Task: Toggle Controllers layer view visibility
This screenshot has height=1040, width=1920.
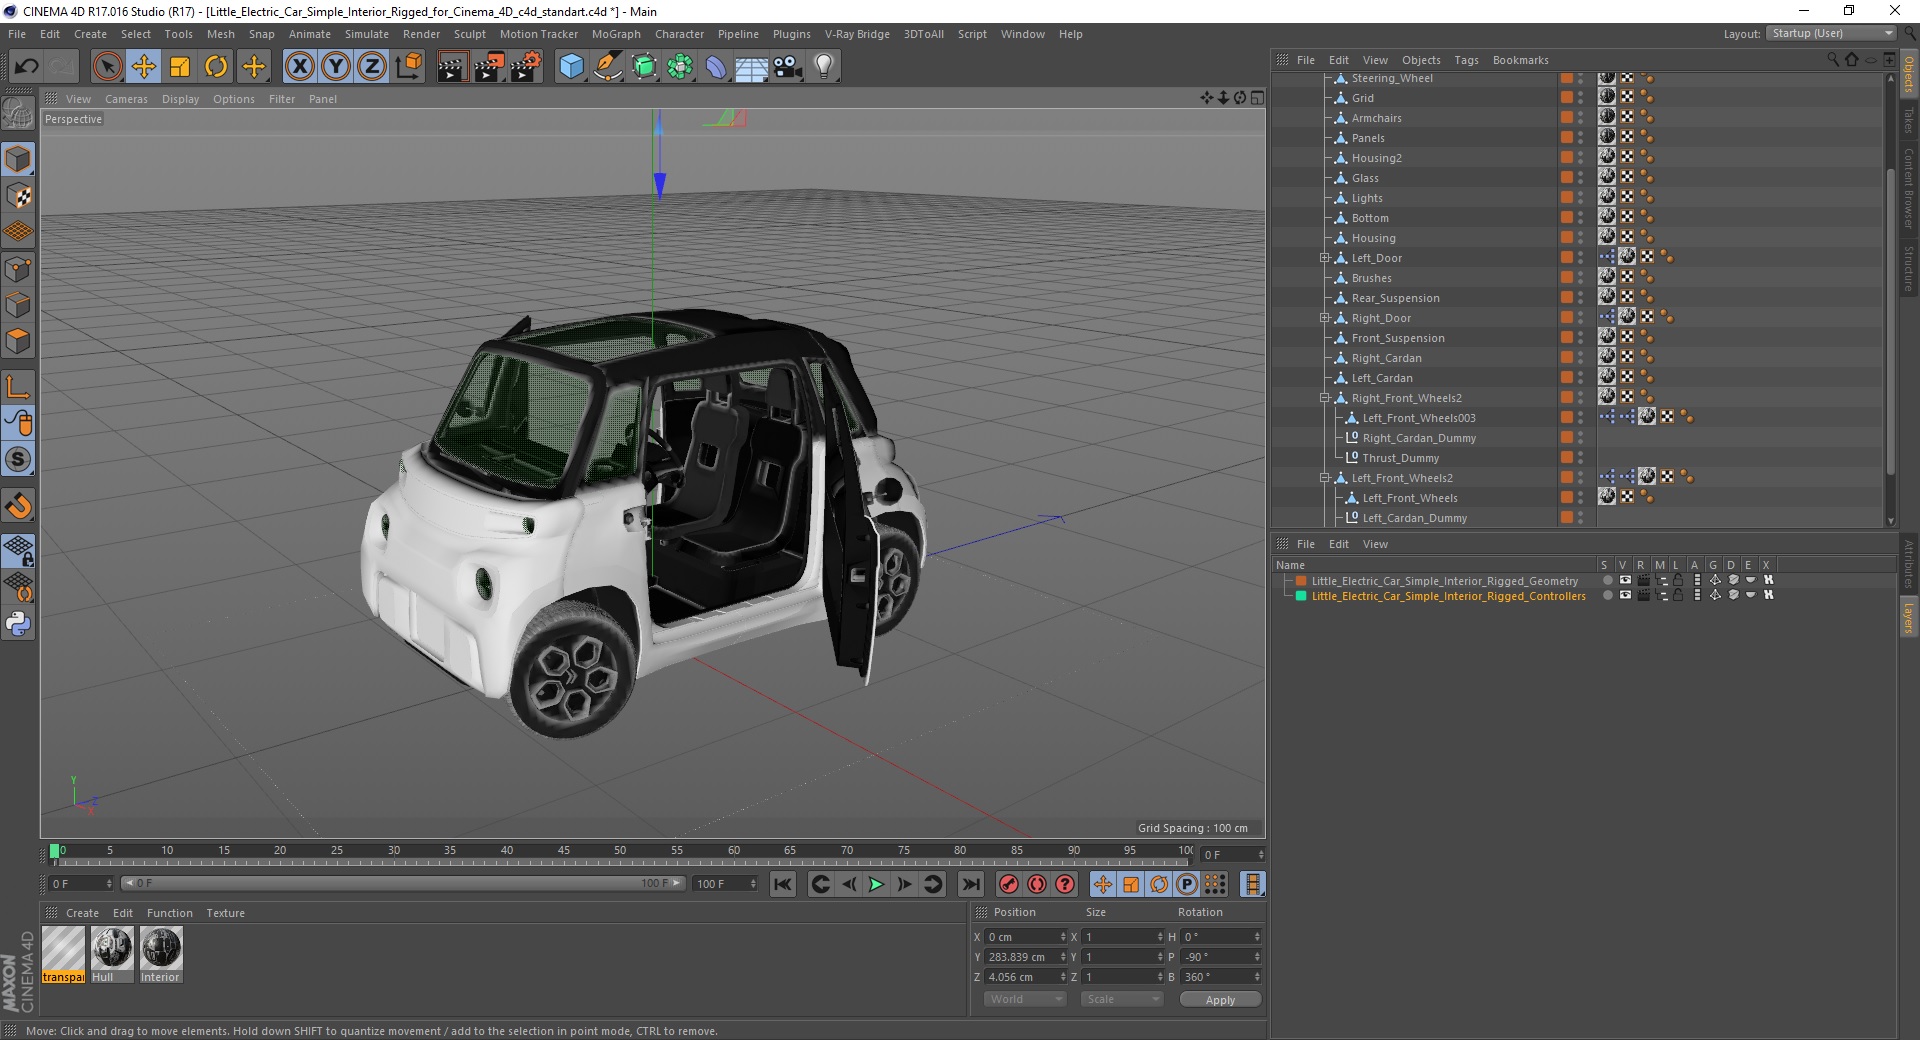Action: [1625, 595]
